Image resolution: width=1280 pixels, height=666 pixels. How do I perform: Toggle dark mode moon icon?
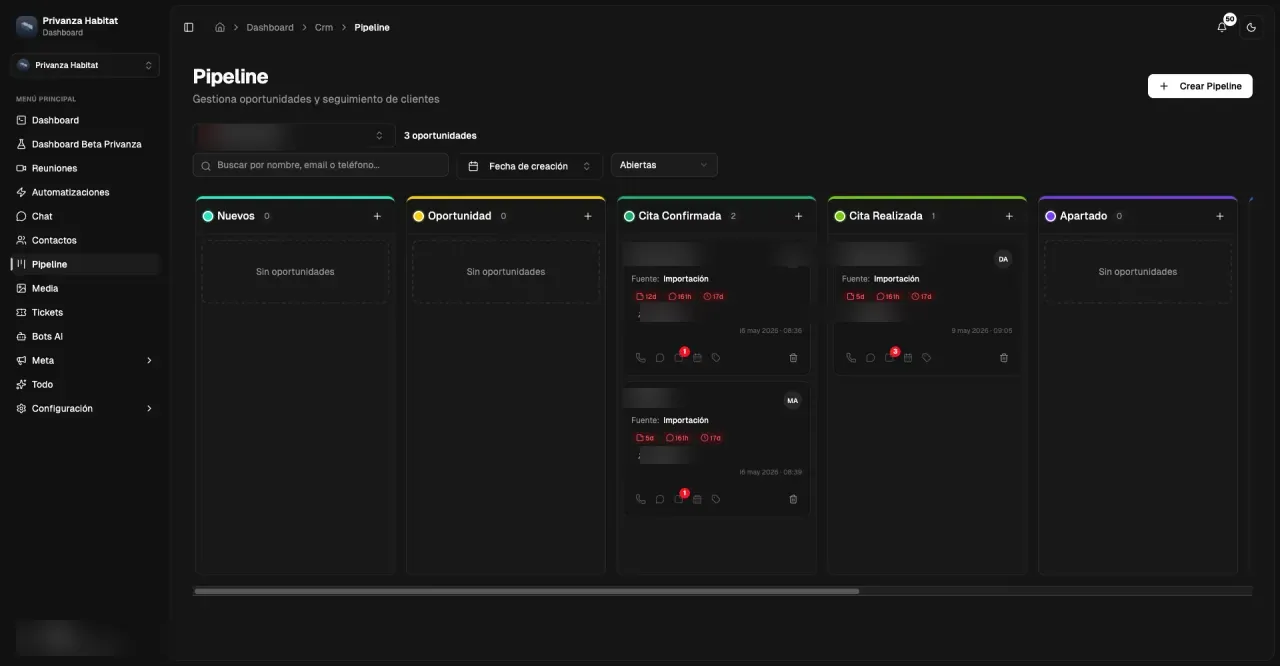(x=1251, y=28)
